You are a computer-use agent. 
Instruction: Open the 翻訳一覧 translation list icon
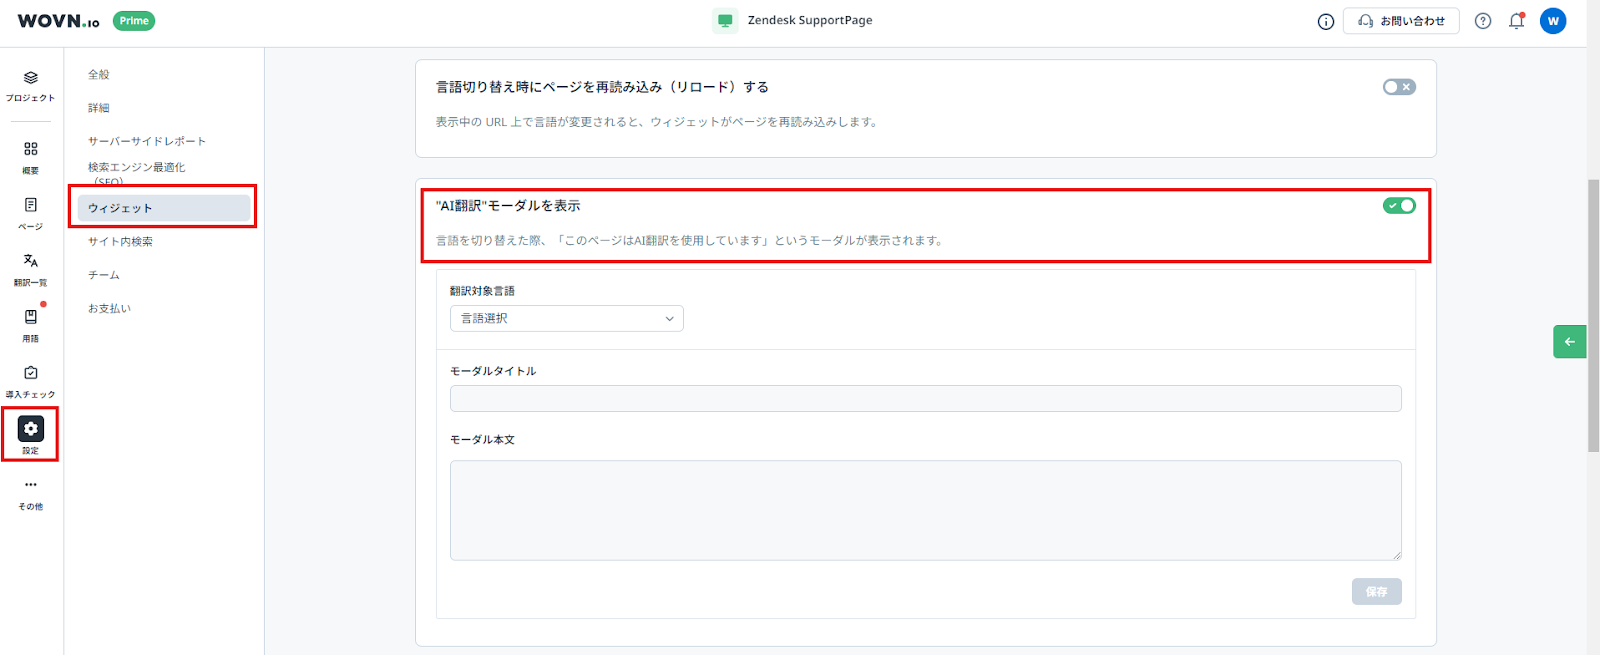pos(30,267)
